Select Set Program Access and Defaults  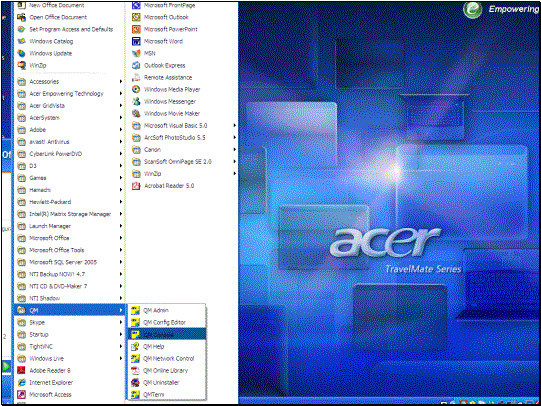click(69, 29)
